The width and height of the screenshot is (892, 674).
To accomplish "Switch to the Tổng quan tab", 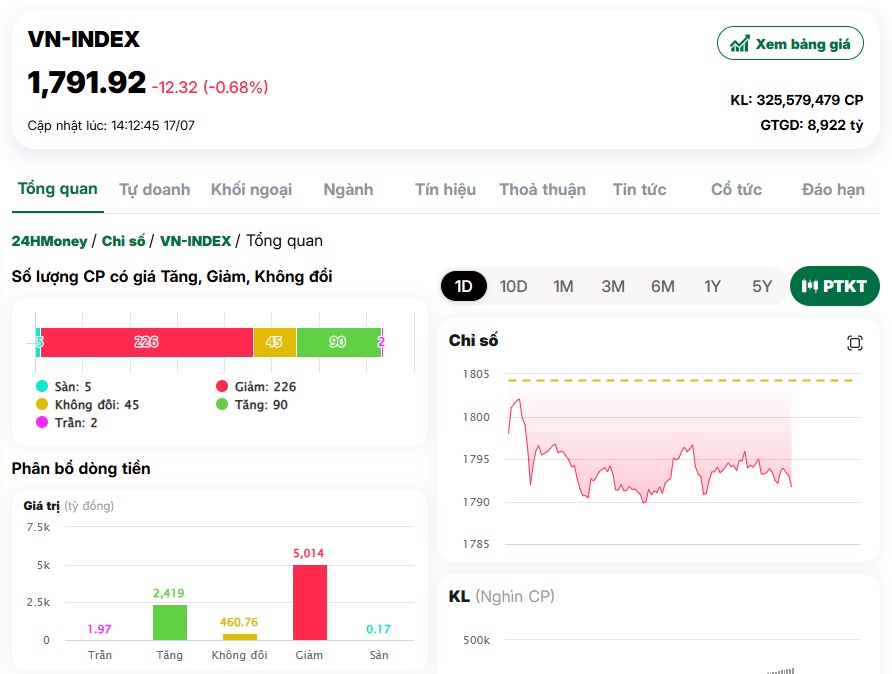I will point(57,189).
